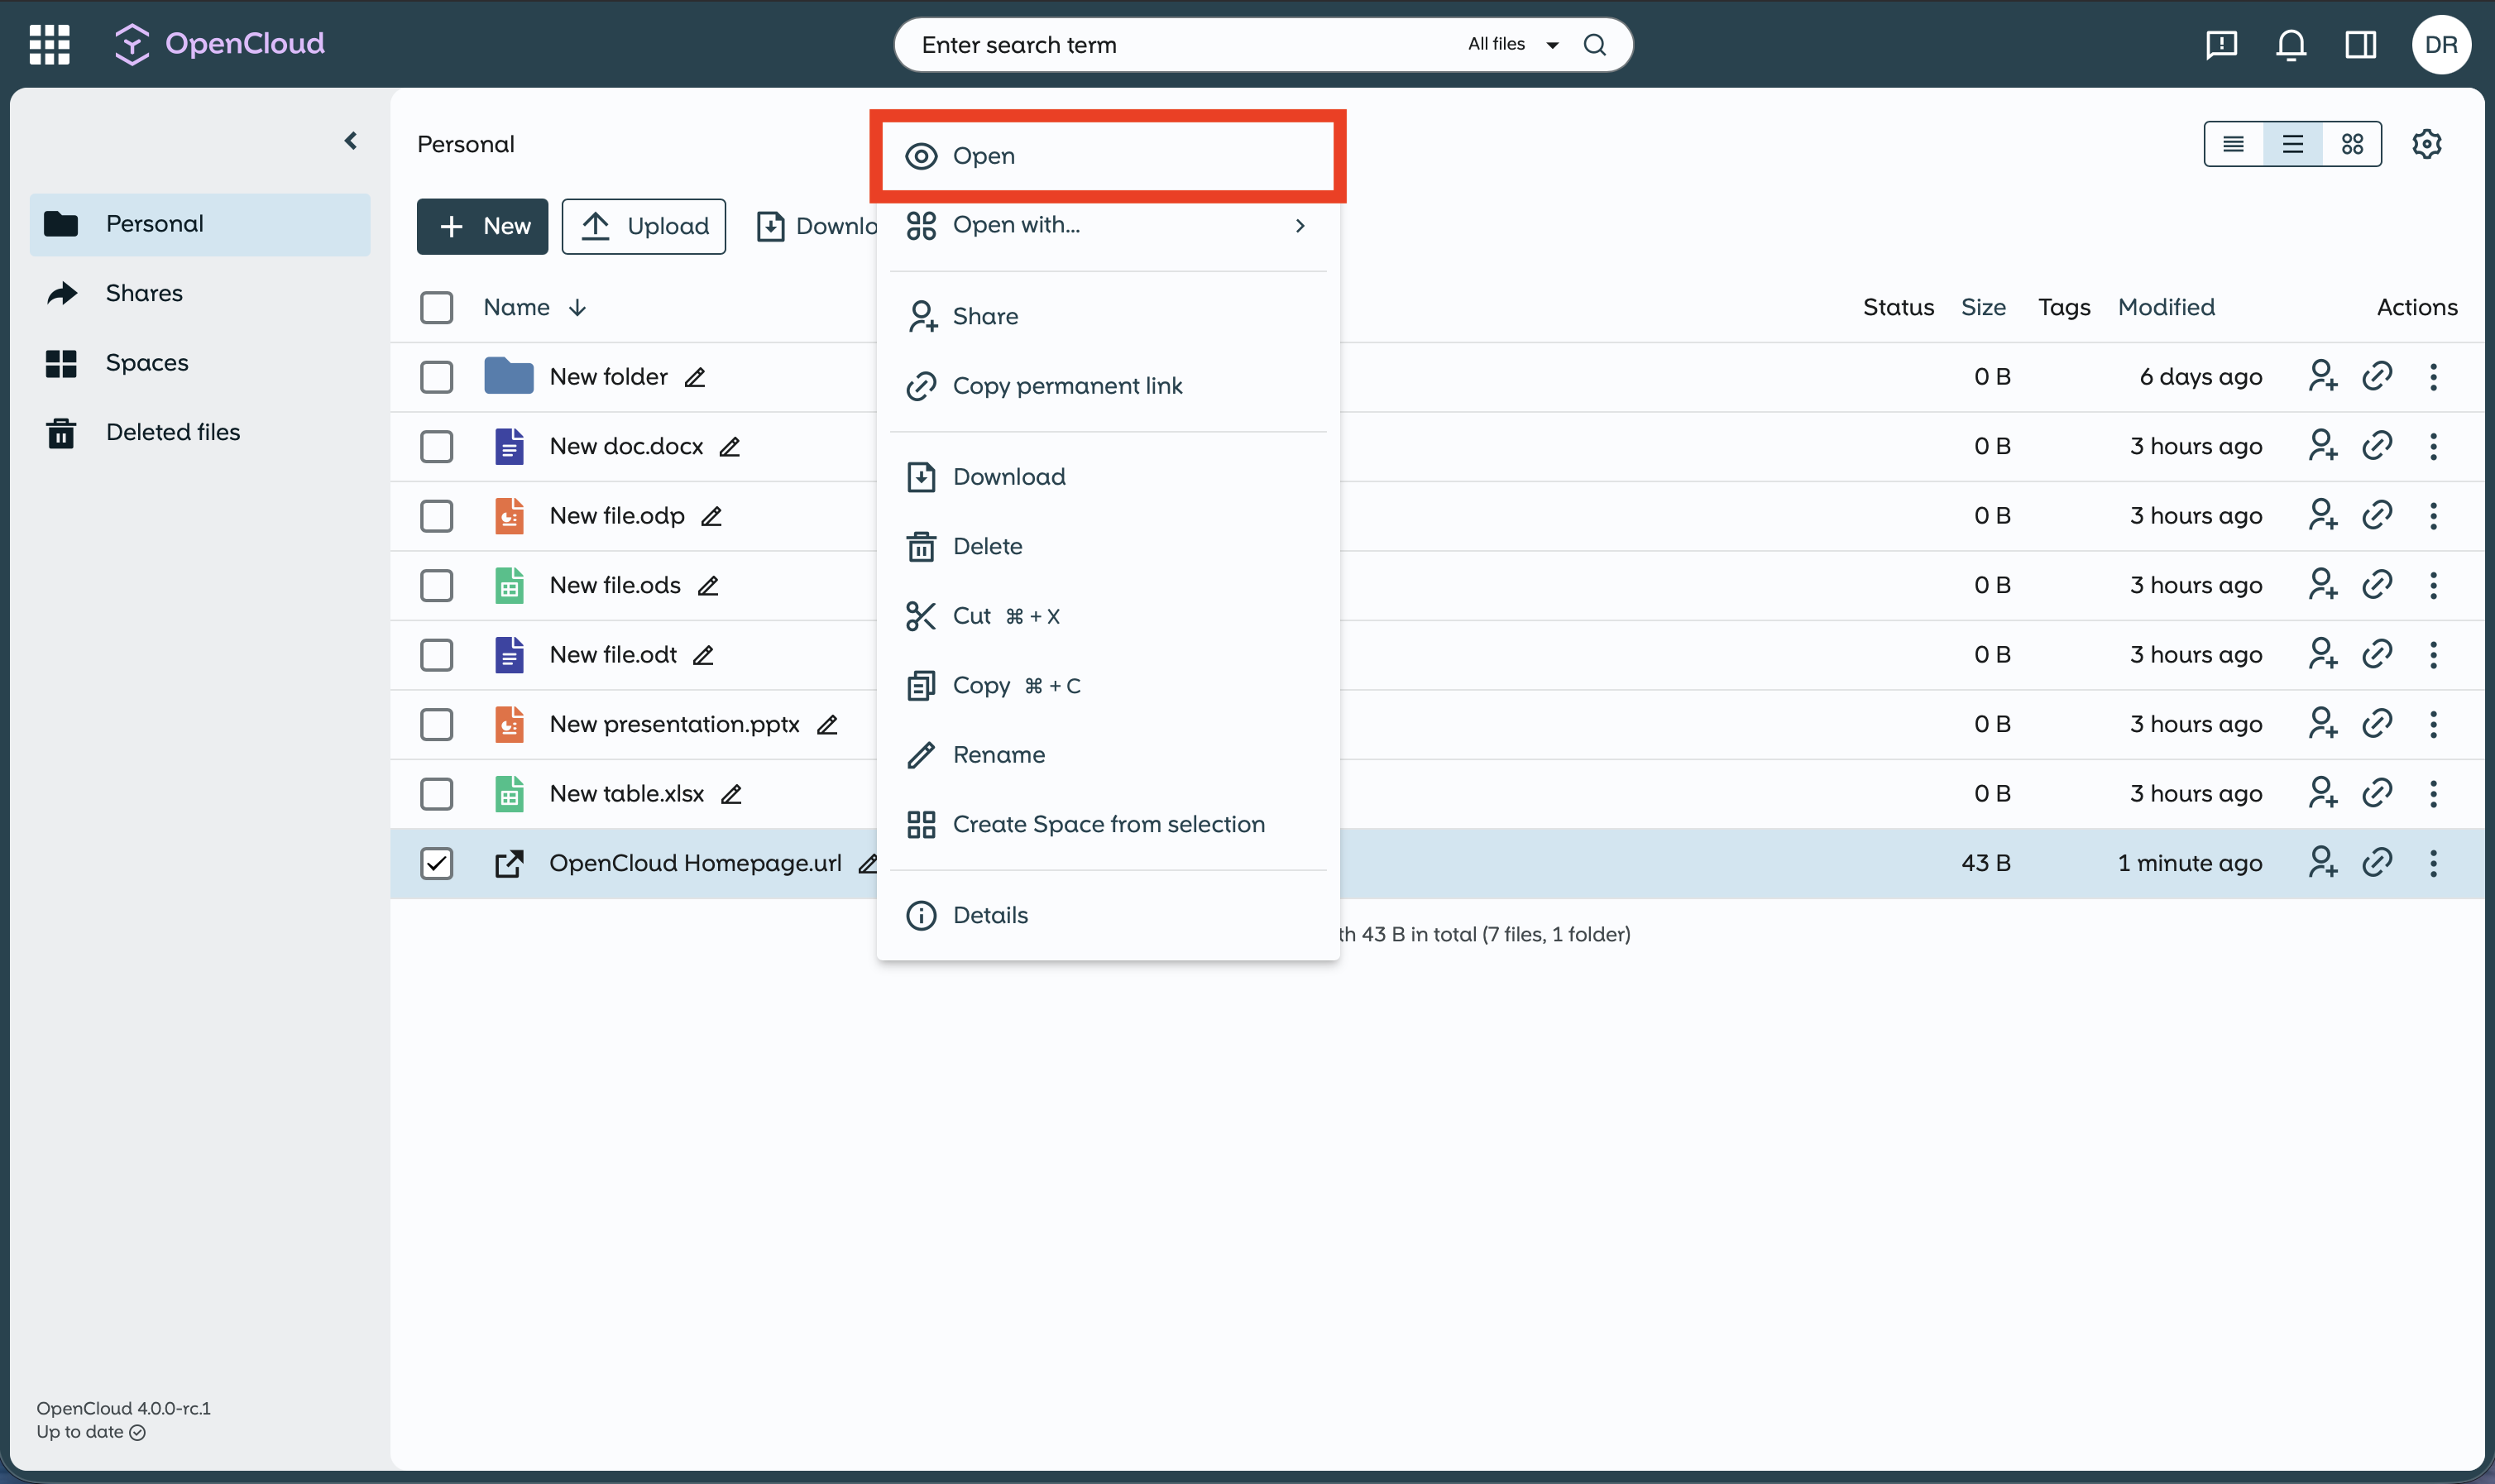Open the feedback speech bubble icon

click(2221, 44)
